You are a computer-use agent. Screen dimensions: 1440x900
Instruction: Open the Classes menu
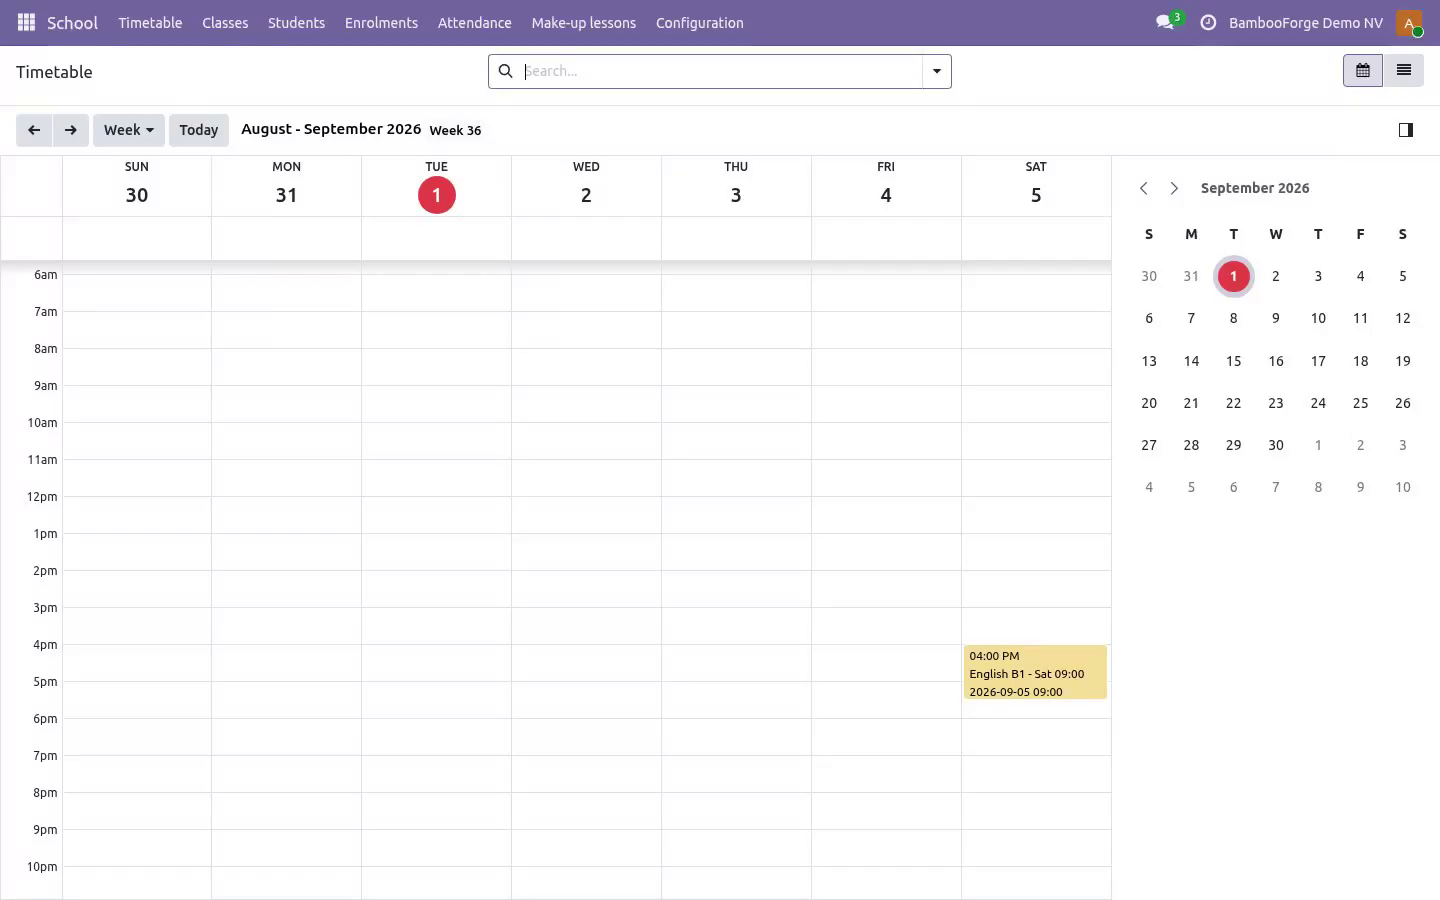225,23
